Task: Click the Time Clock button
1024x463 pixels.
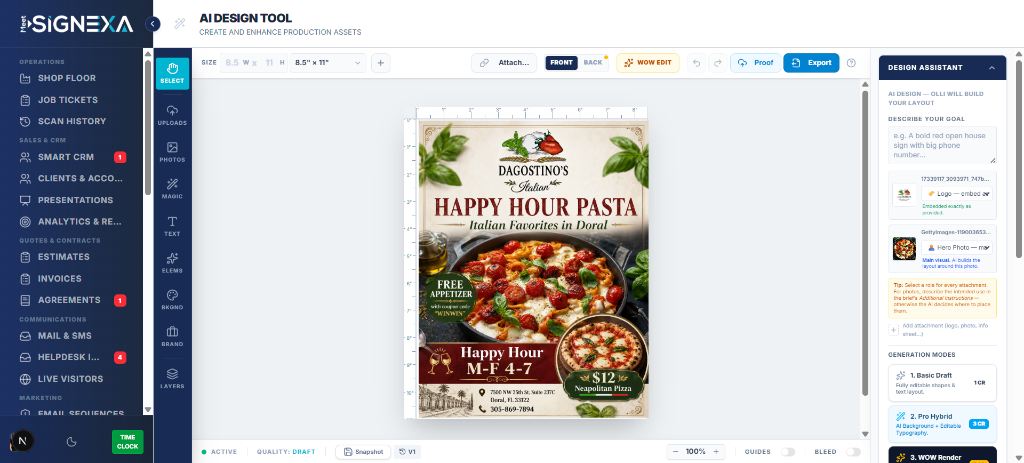Action: coord(127,442)
